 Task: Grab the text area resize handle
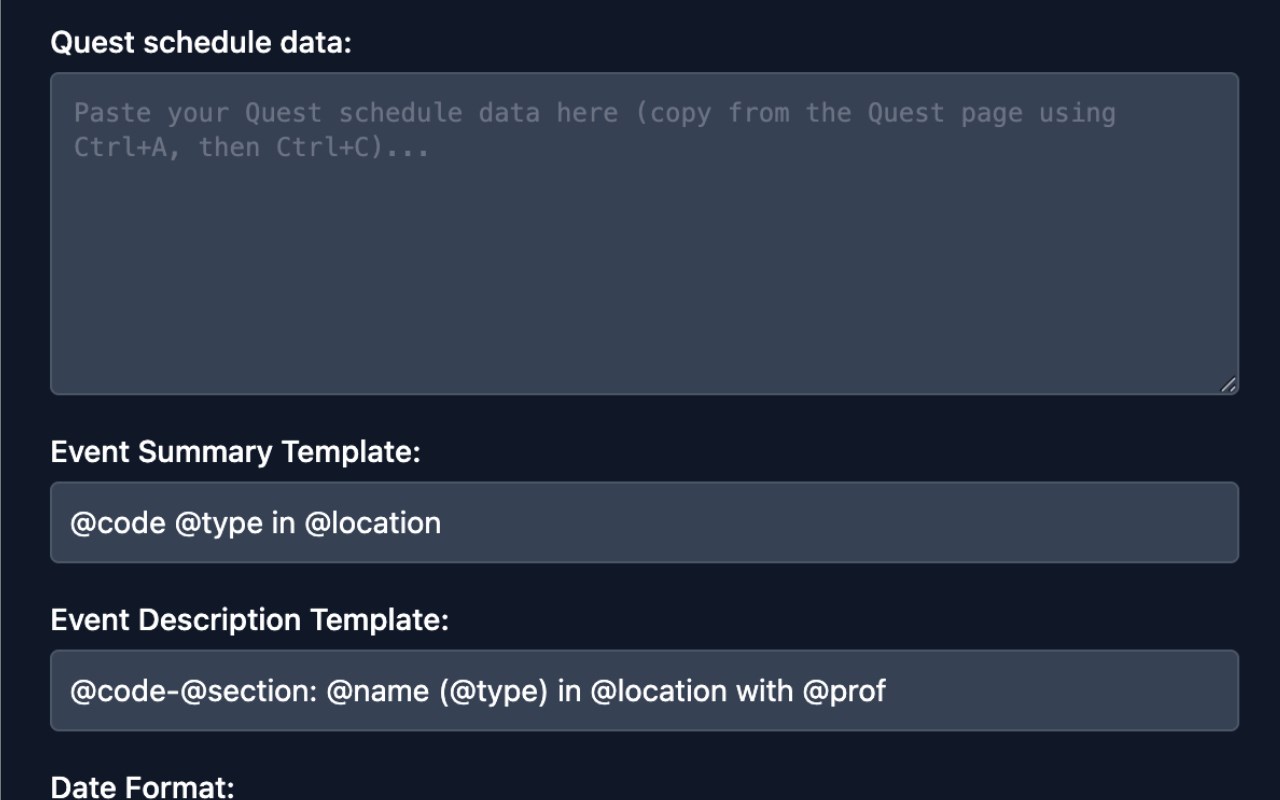(x=1229, y=385)
